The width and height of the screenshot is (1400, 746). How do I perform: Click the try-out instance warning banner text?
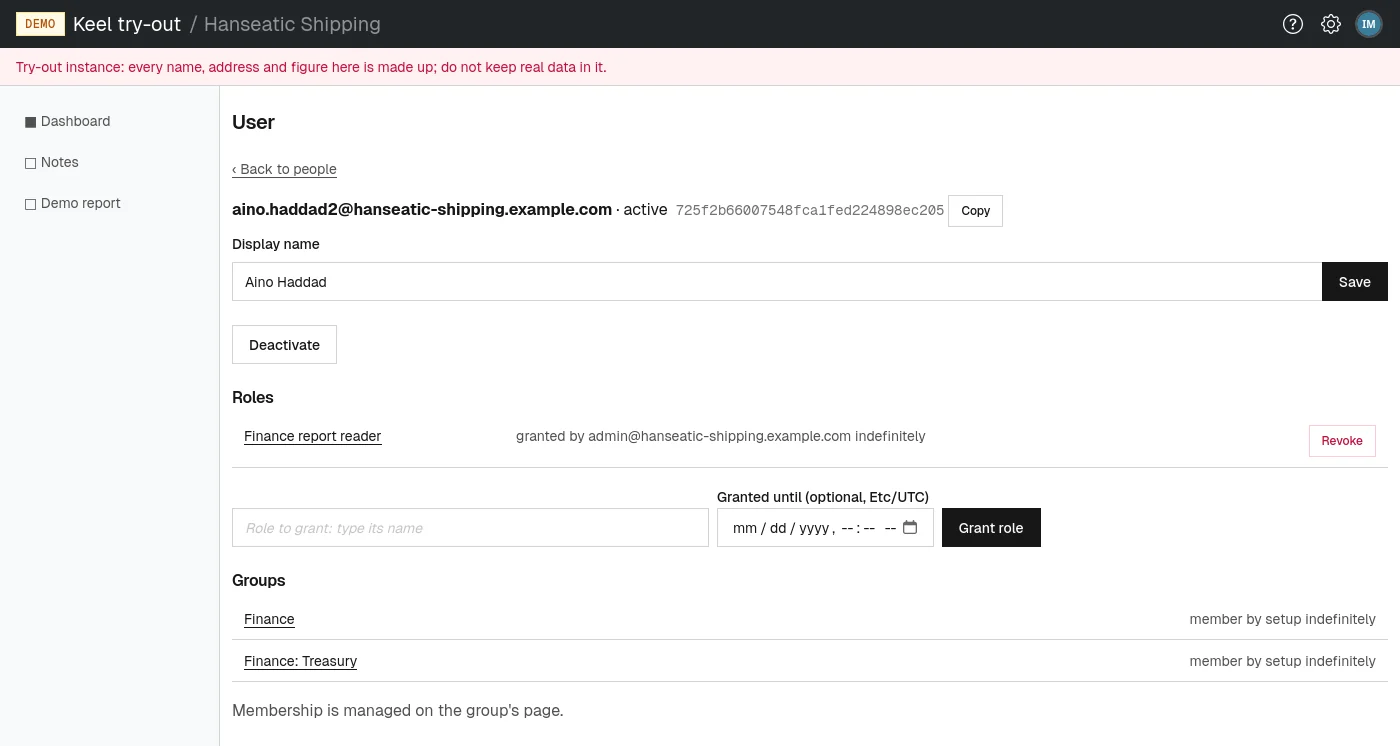point(311,67)
